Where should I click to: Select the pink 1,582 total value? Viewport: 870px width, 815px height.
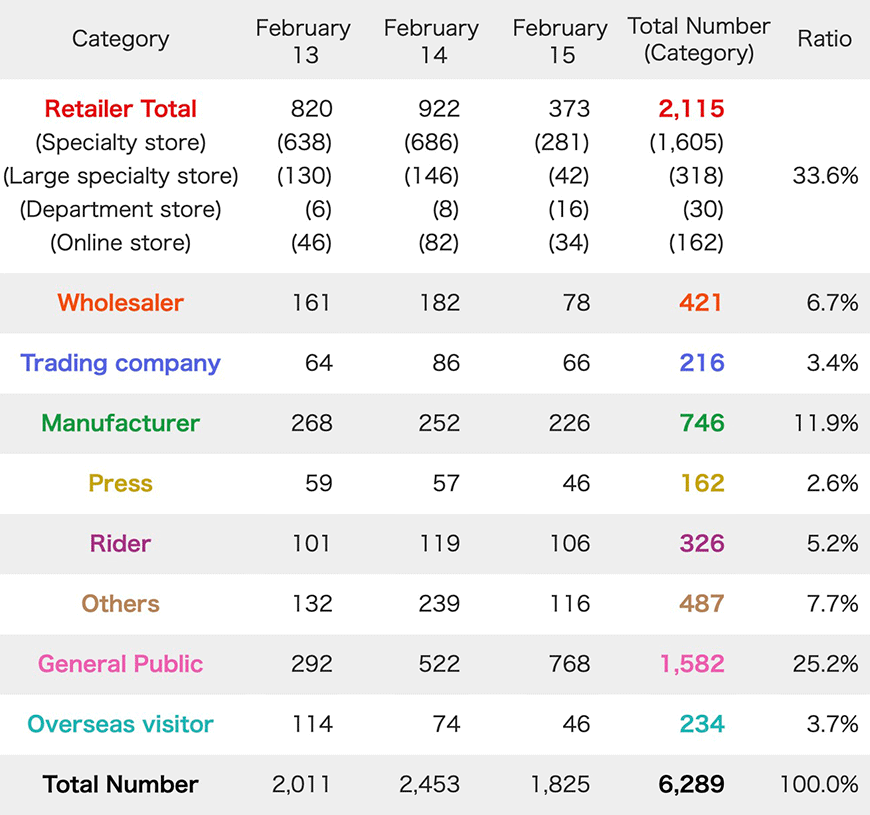coord(692,664)
